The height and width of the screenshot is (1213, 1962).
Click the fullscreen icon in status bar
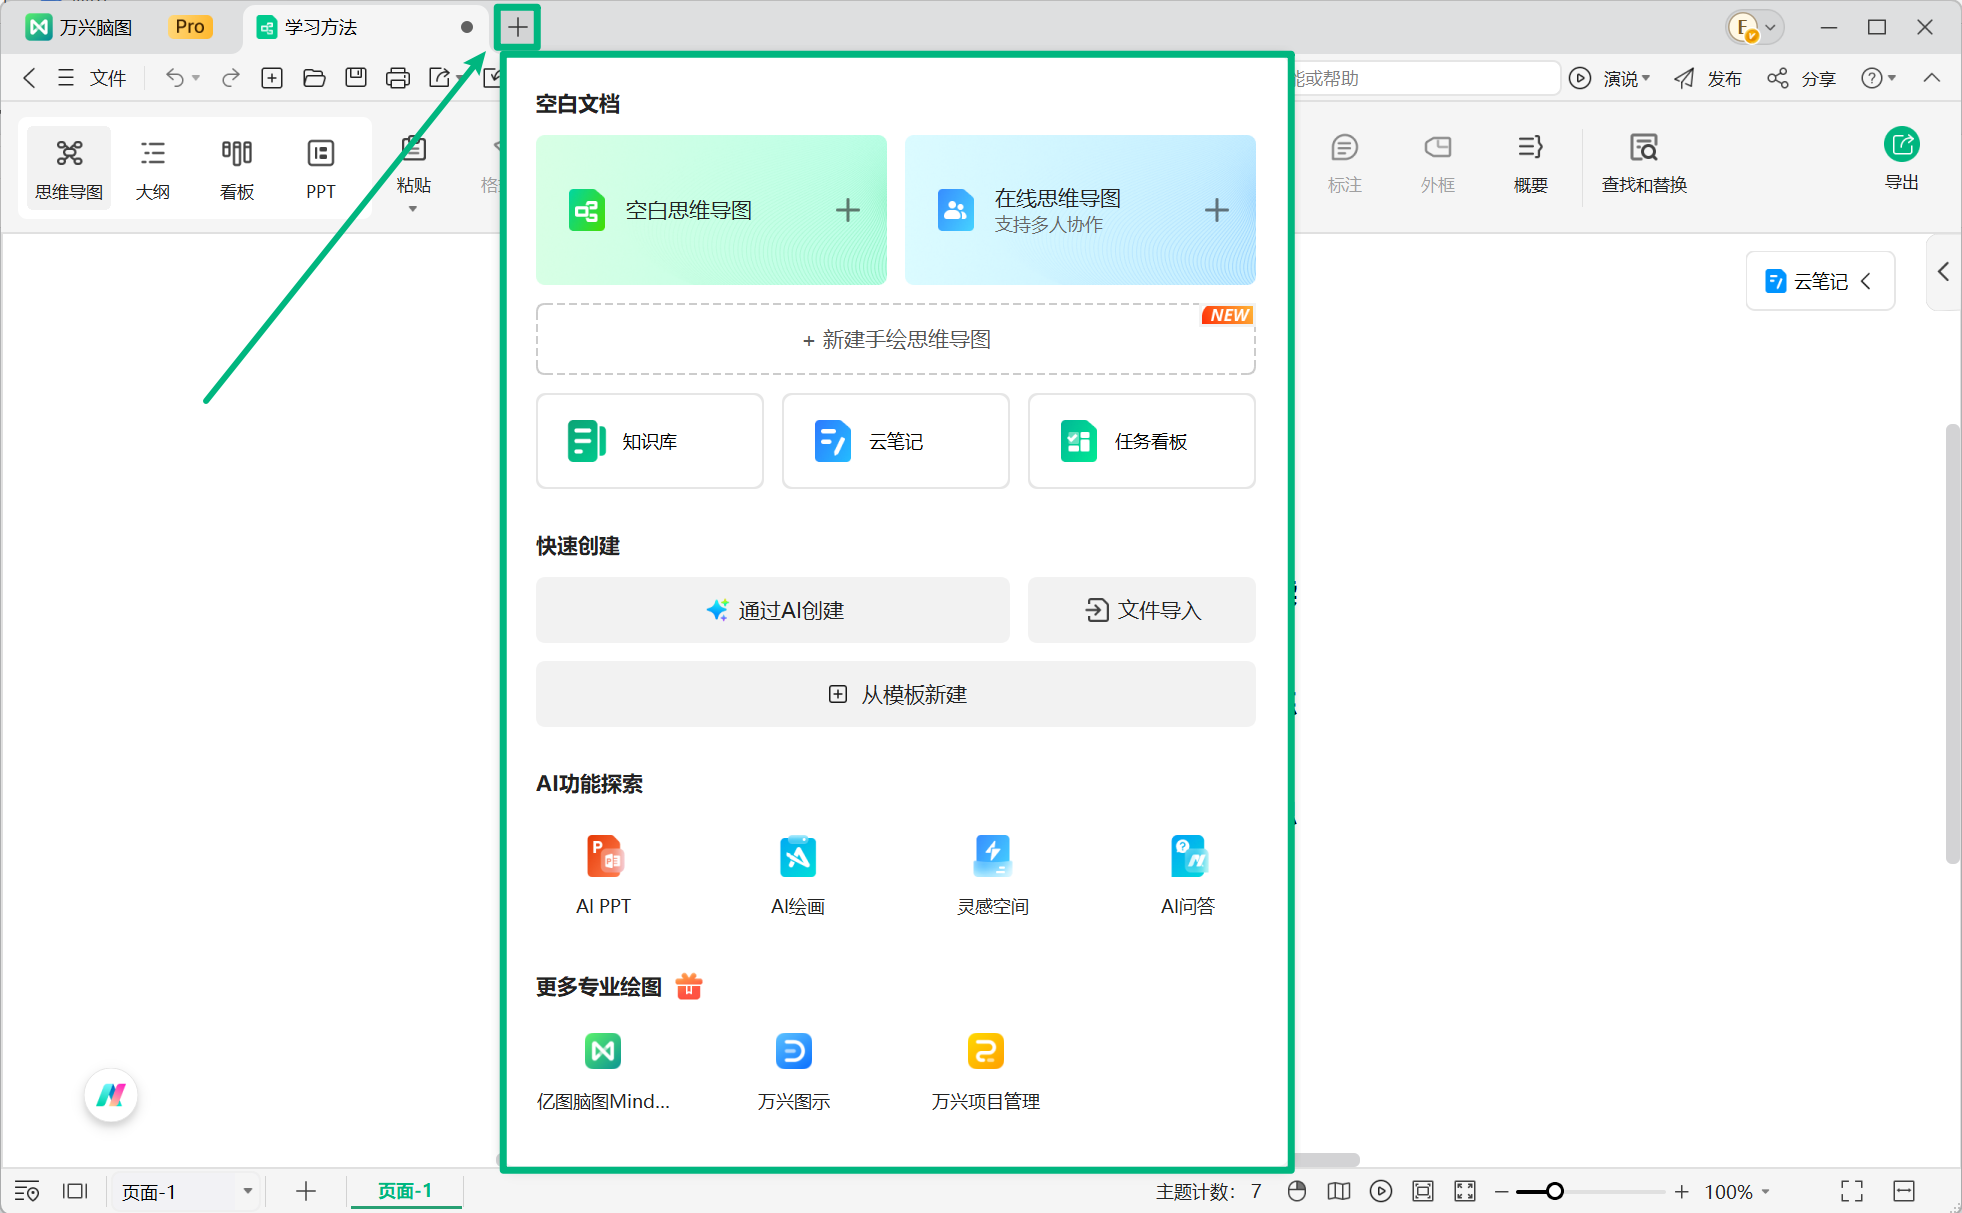(1852, 1191)
